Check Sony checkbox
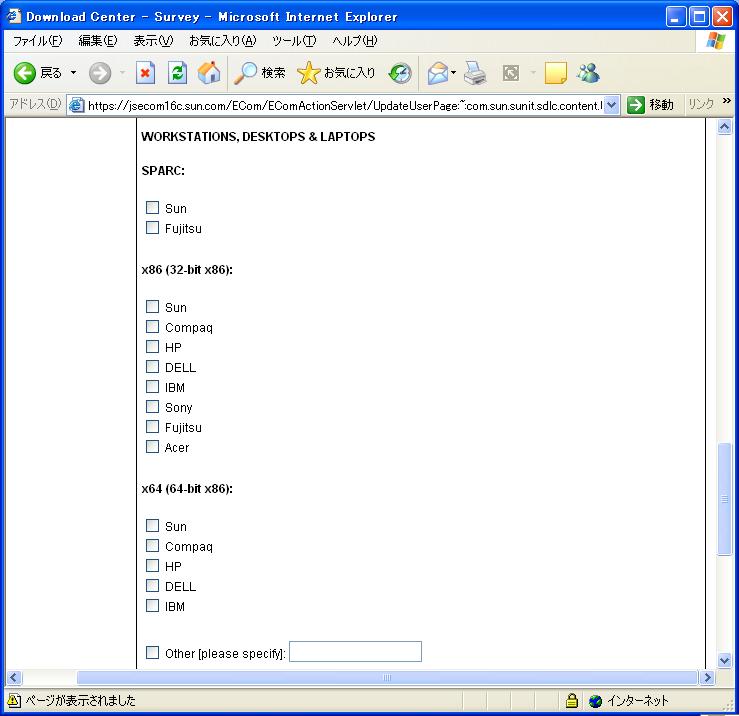 coord(152,406)
